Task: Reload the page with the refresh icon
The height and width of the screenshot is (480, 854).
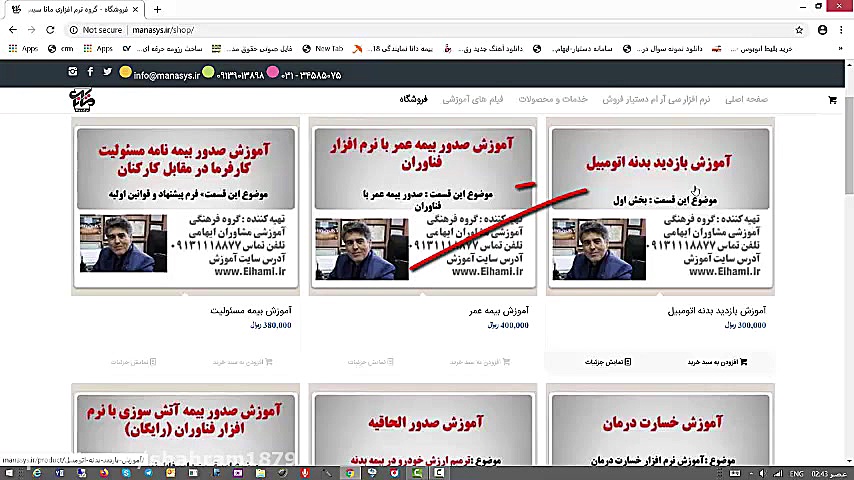Action: pyautogui.click(x=50, y=30)
